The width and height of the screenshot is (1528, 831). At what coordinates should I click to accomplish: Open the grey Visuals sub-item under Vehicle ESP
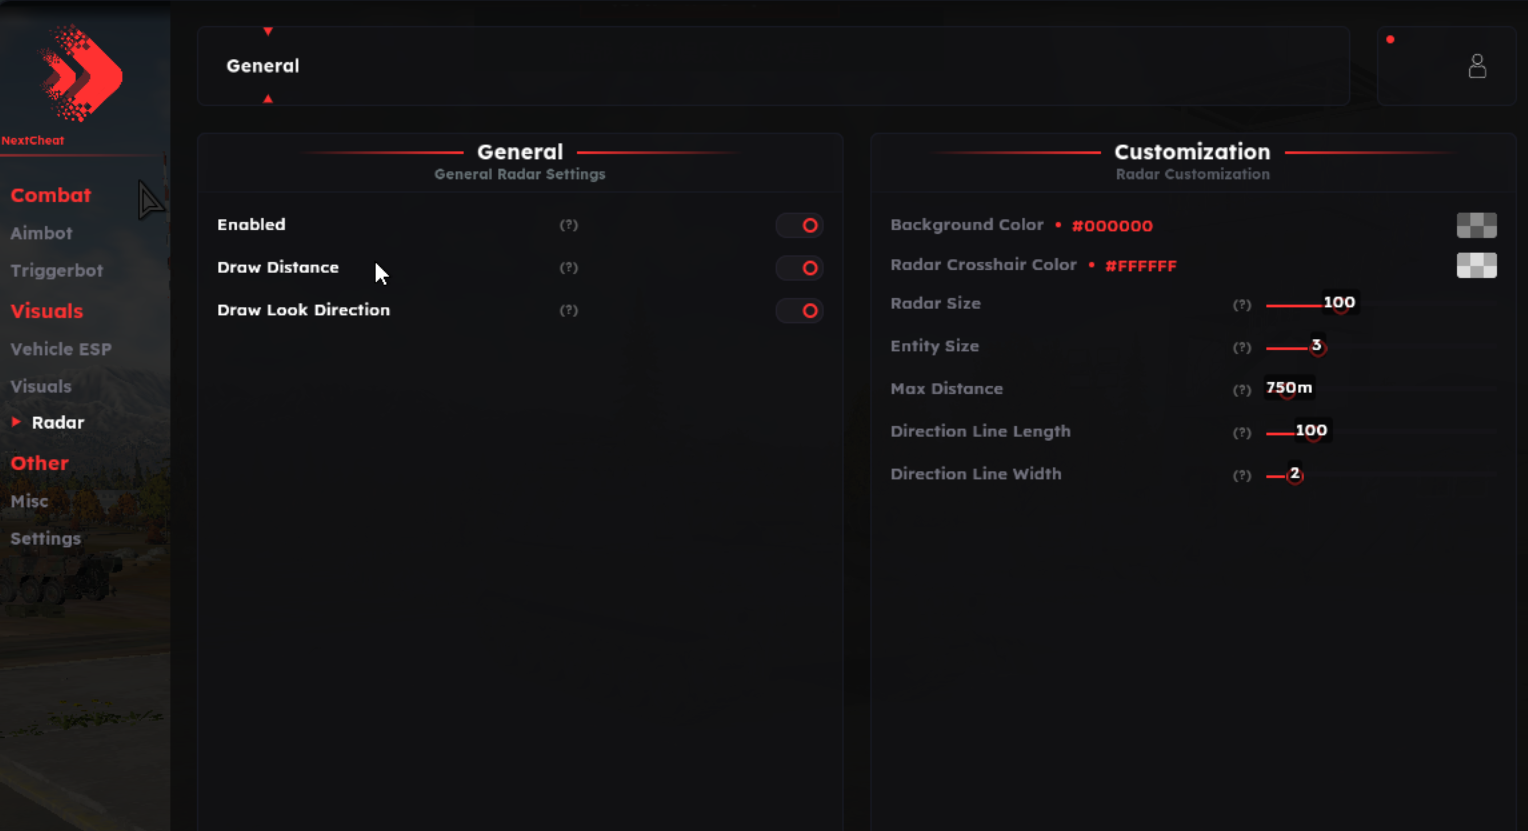[41, 386]
